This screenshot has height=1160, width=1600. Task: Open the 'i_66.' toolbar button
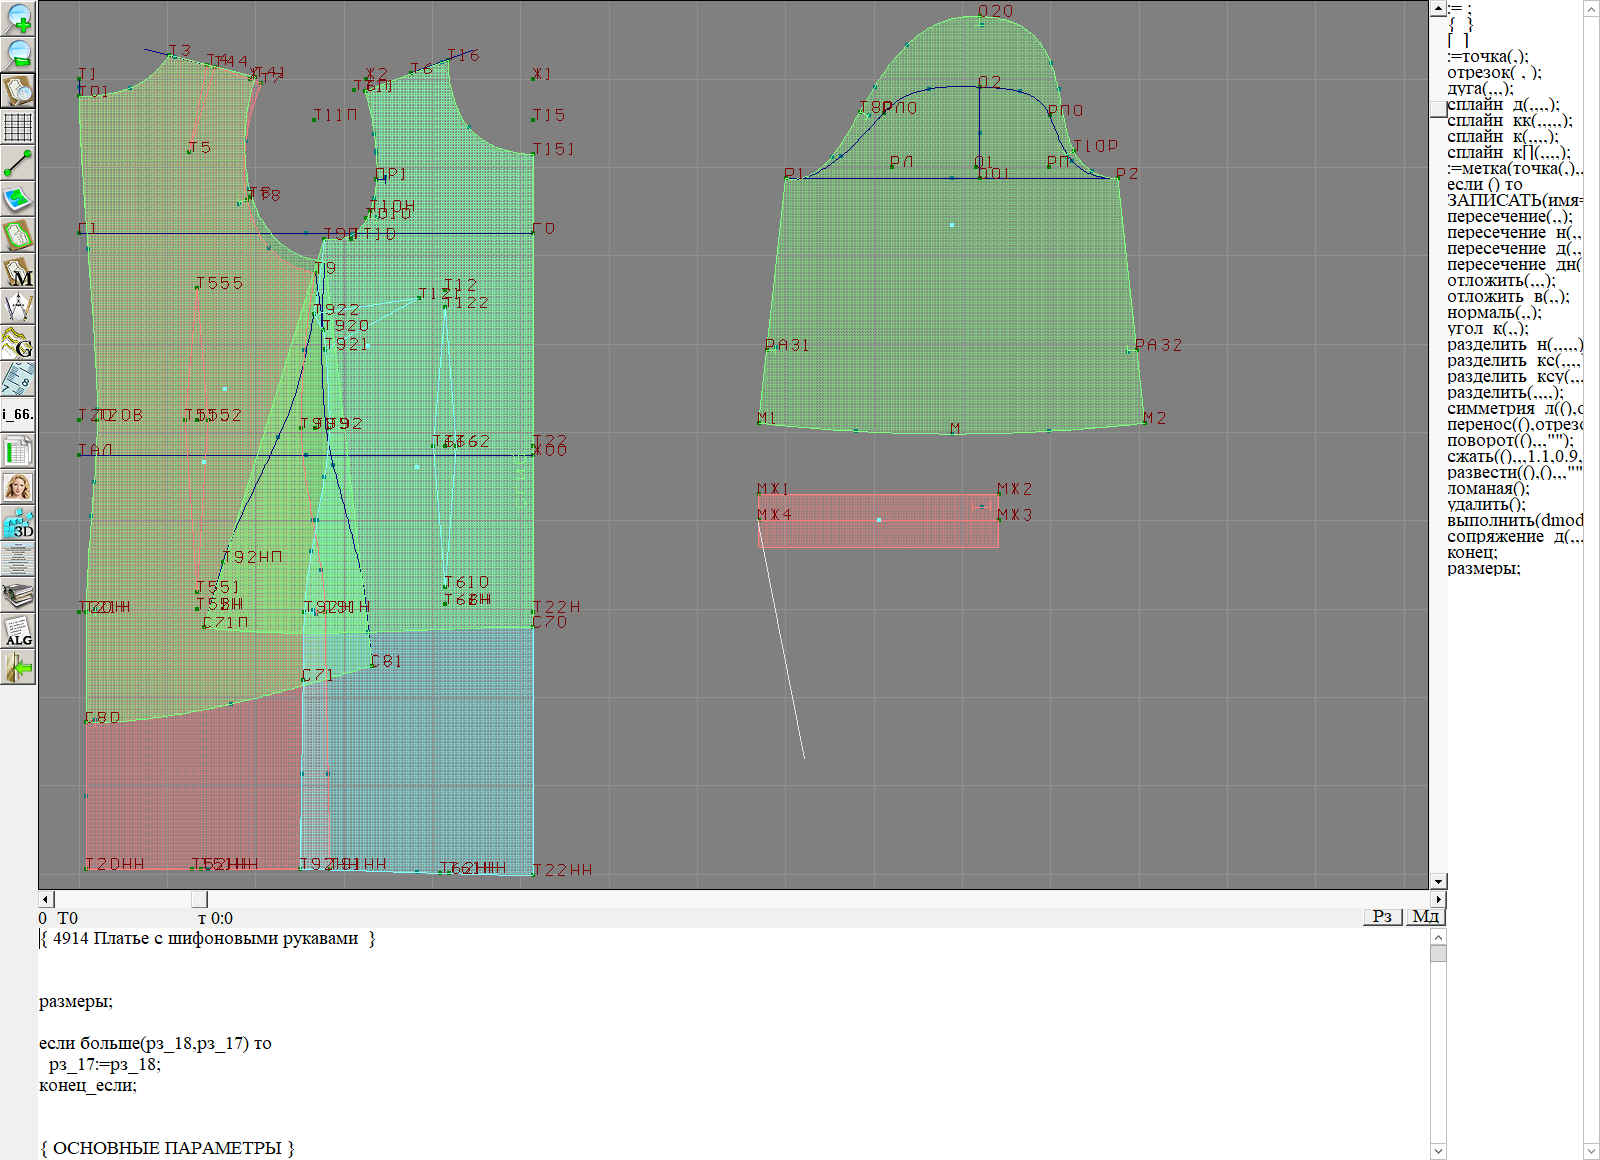tap(18, 414)
